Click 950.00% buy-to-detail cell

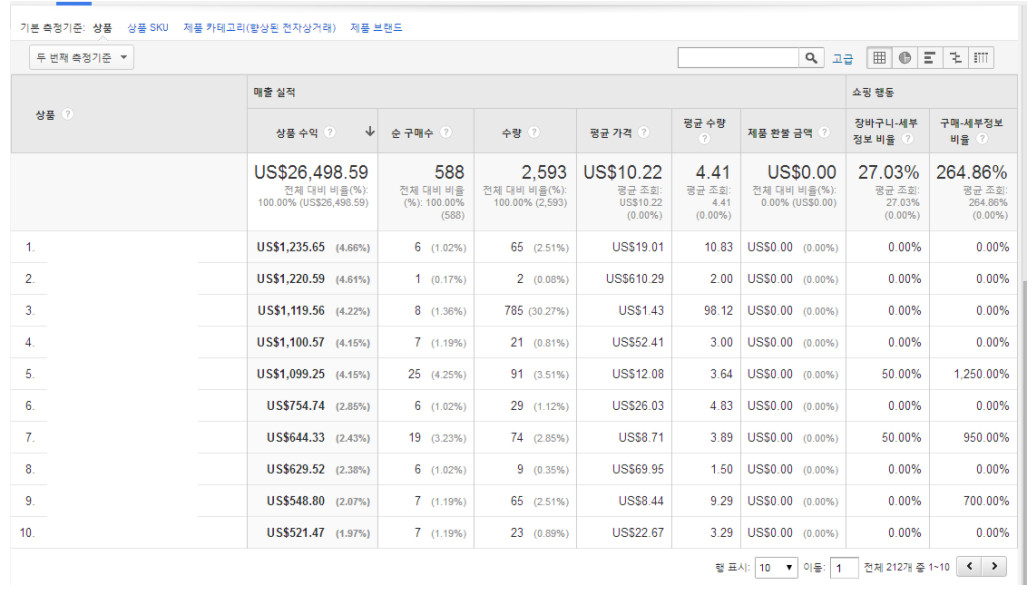(986, 437)
